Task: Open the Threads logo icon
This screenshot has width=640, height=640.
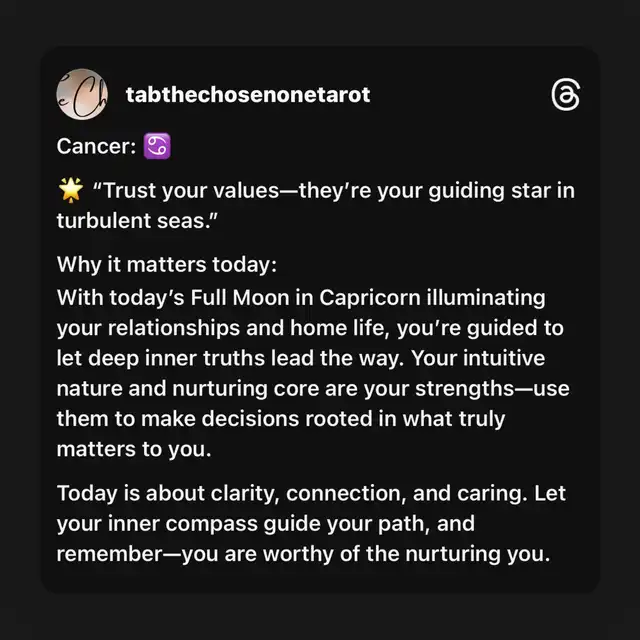Action: 565,95
